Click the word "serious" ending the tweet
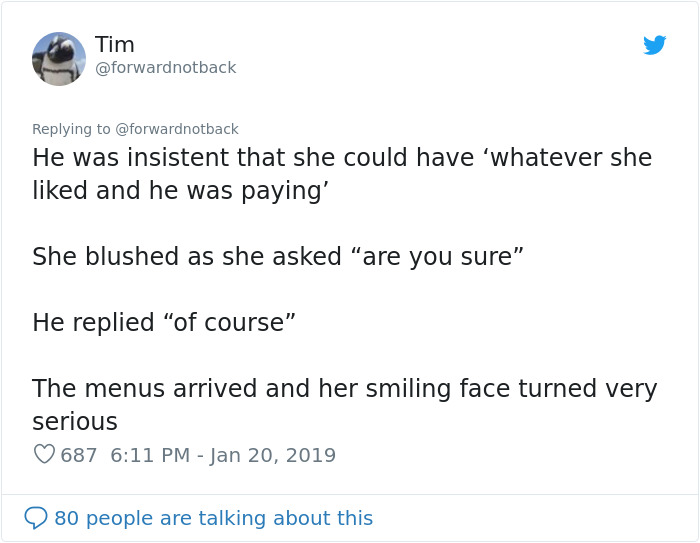 tap(75, 421)
